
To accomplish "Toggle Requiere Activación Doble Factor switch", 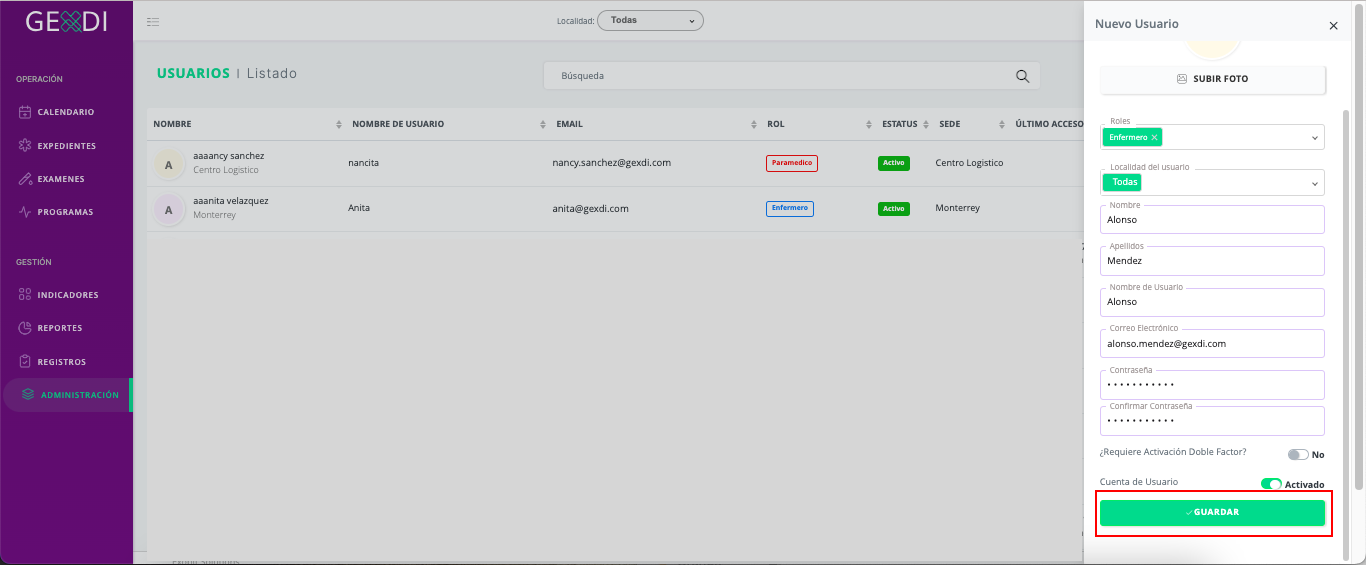I will point(1298,454).
